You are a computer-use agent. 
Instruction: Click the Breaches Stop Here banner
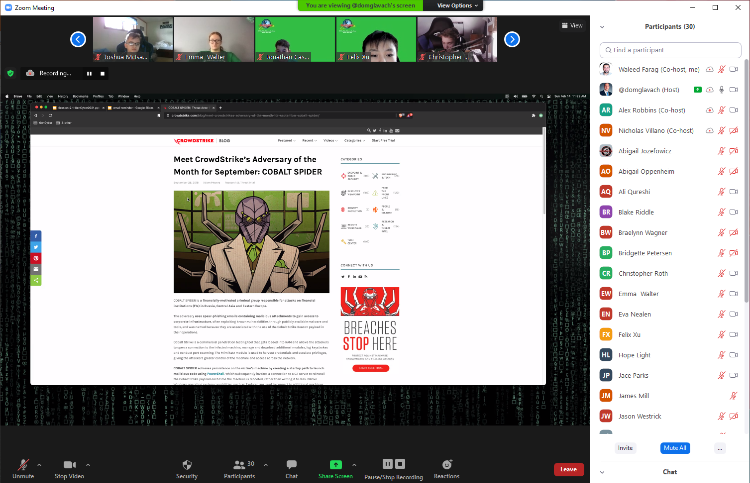pos(370,330)
